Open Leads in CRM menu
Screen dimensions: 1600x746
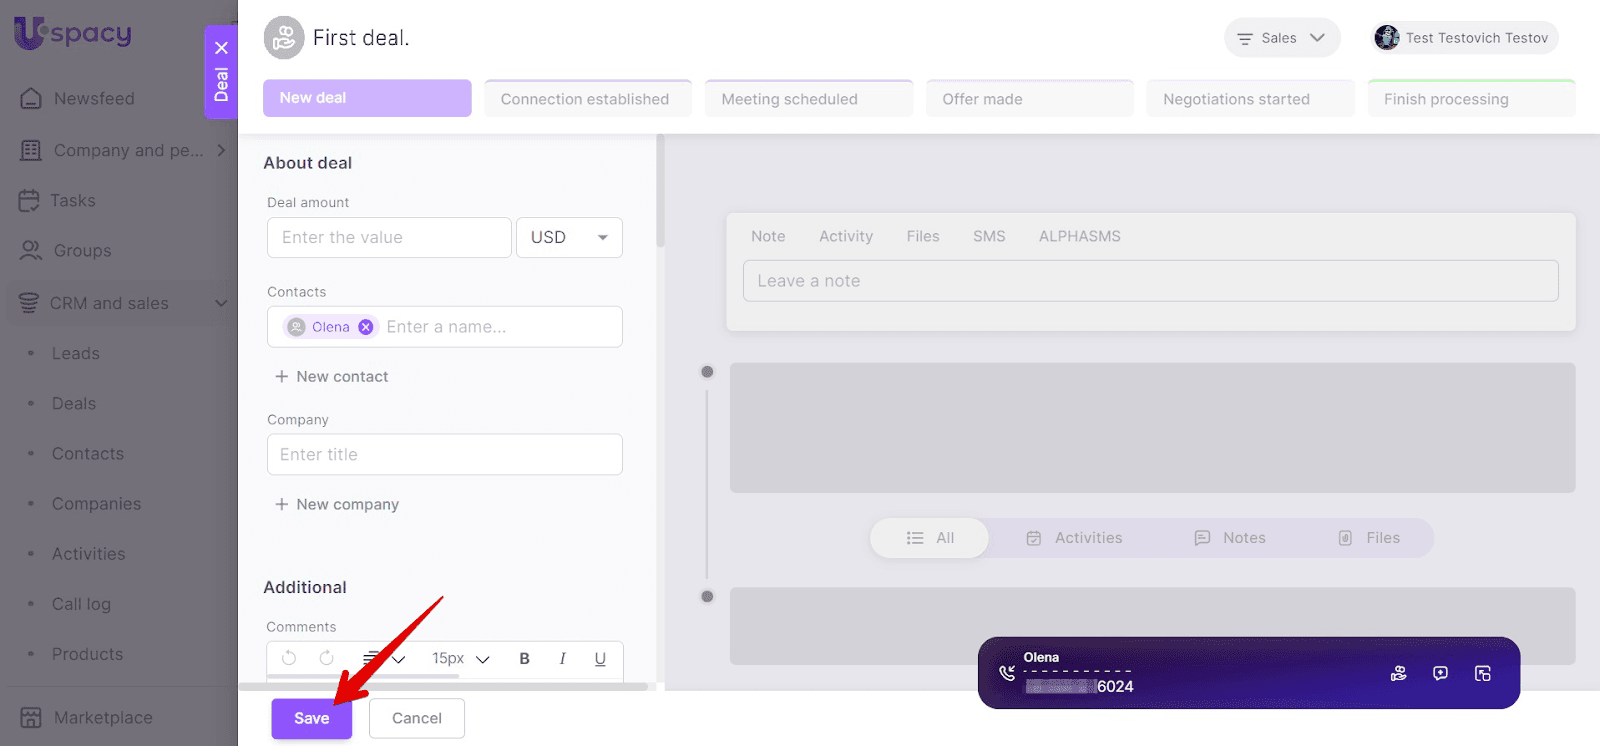(76, 353)
